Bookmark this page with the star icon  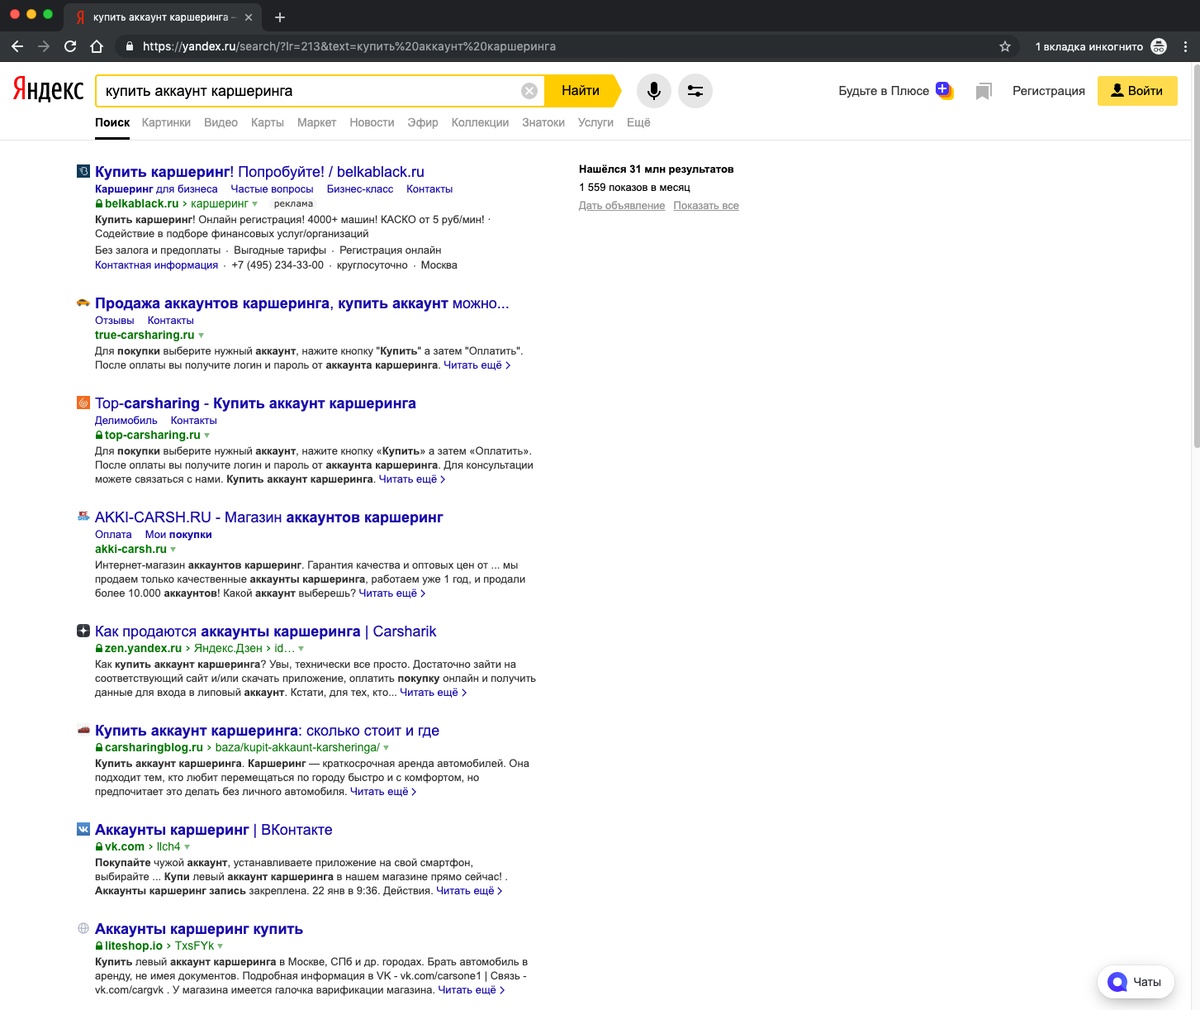tap(1005, 46)
